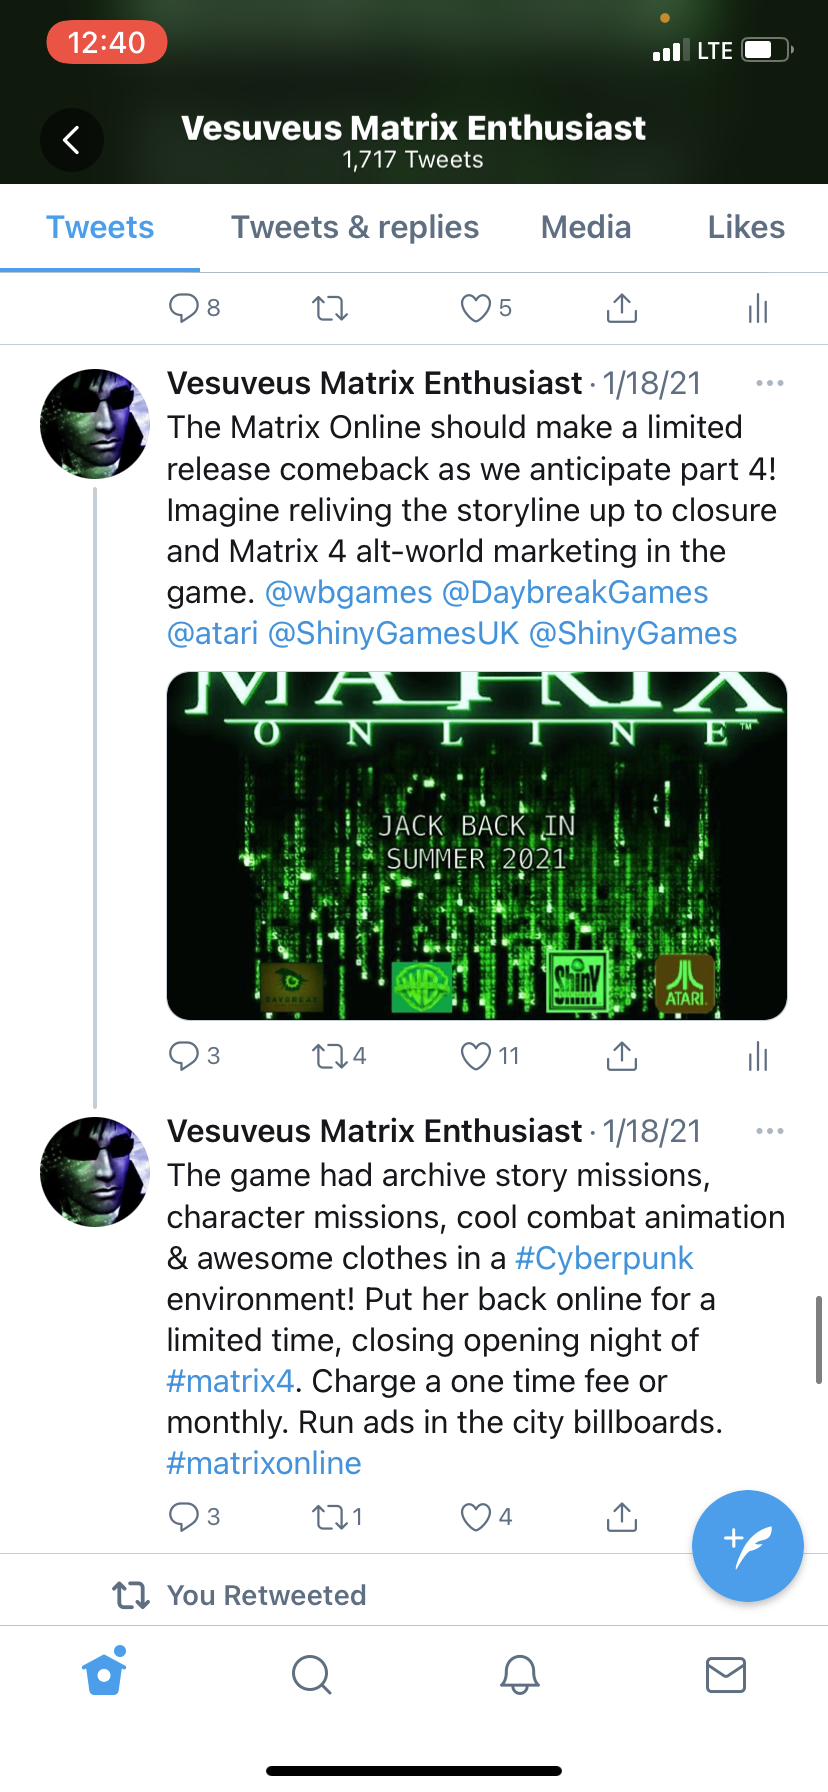
Task: Like the Matrix Online comeback tweet
Action: pyautogui.click(x=476, y=1056)
